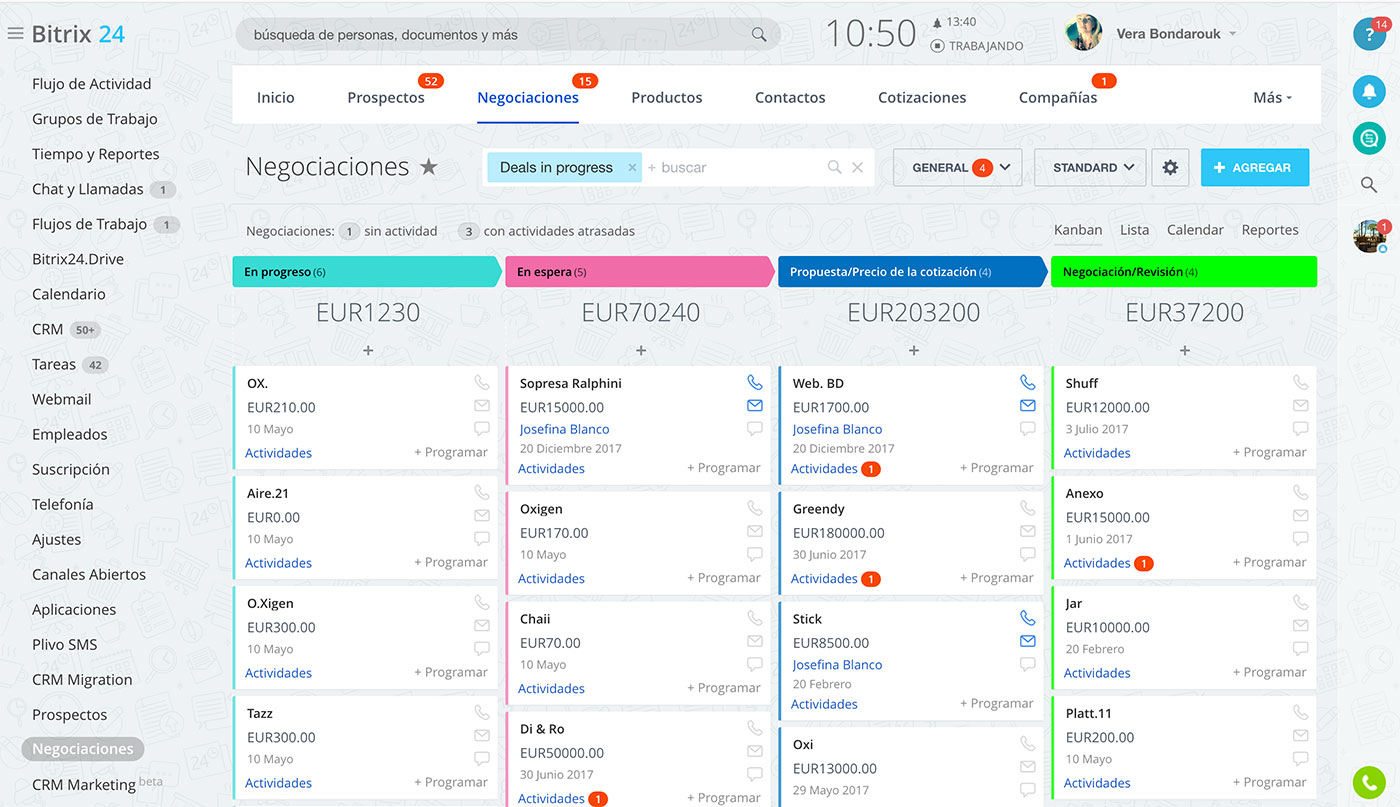Click comment icon on Shuff card
This screenshot has height=807, width=1400.
click(x=1300, y=428)
